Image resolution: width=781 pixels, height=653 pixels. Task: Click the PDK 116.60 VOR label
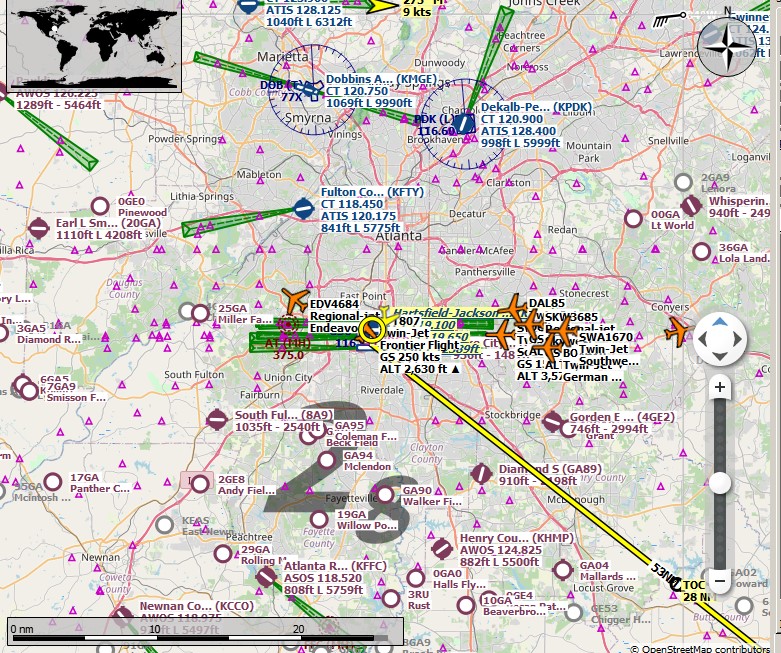436,125
